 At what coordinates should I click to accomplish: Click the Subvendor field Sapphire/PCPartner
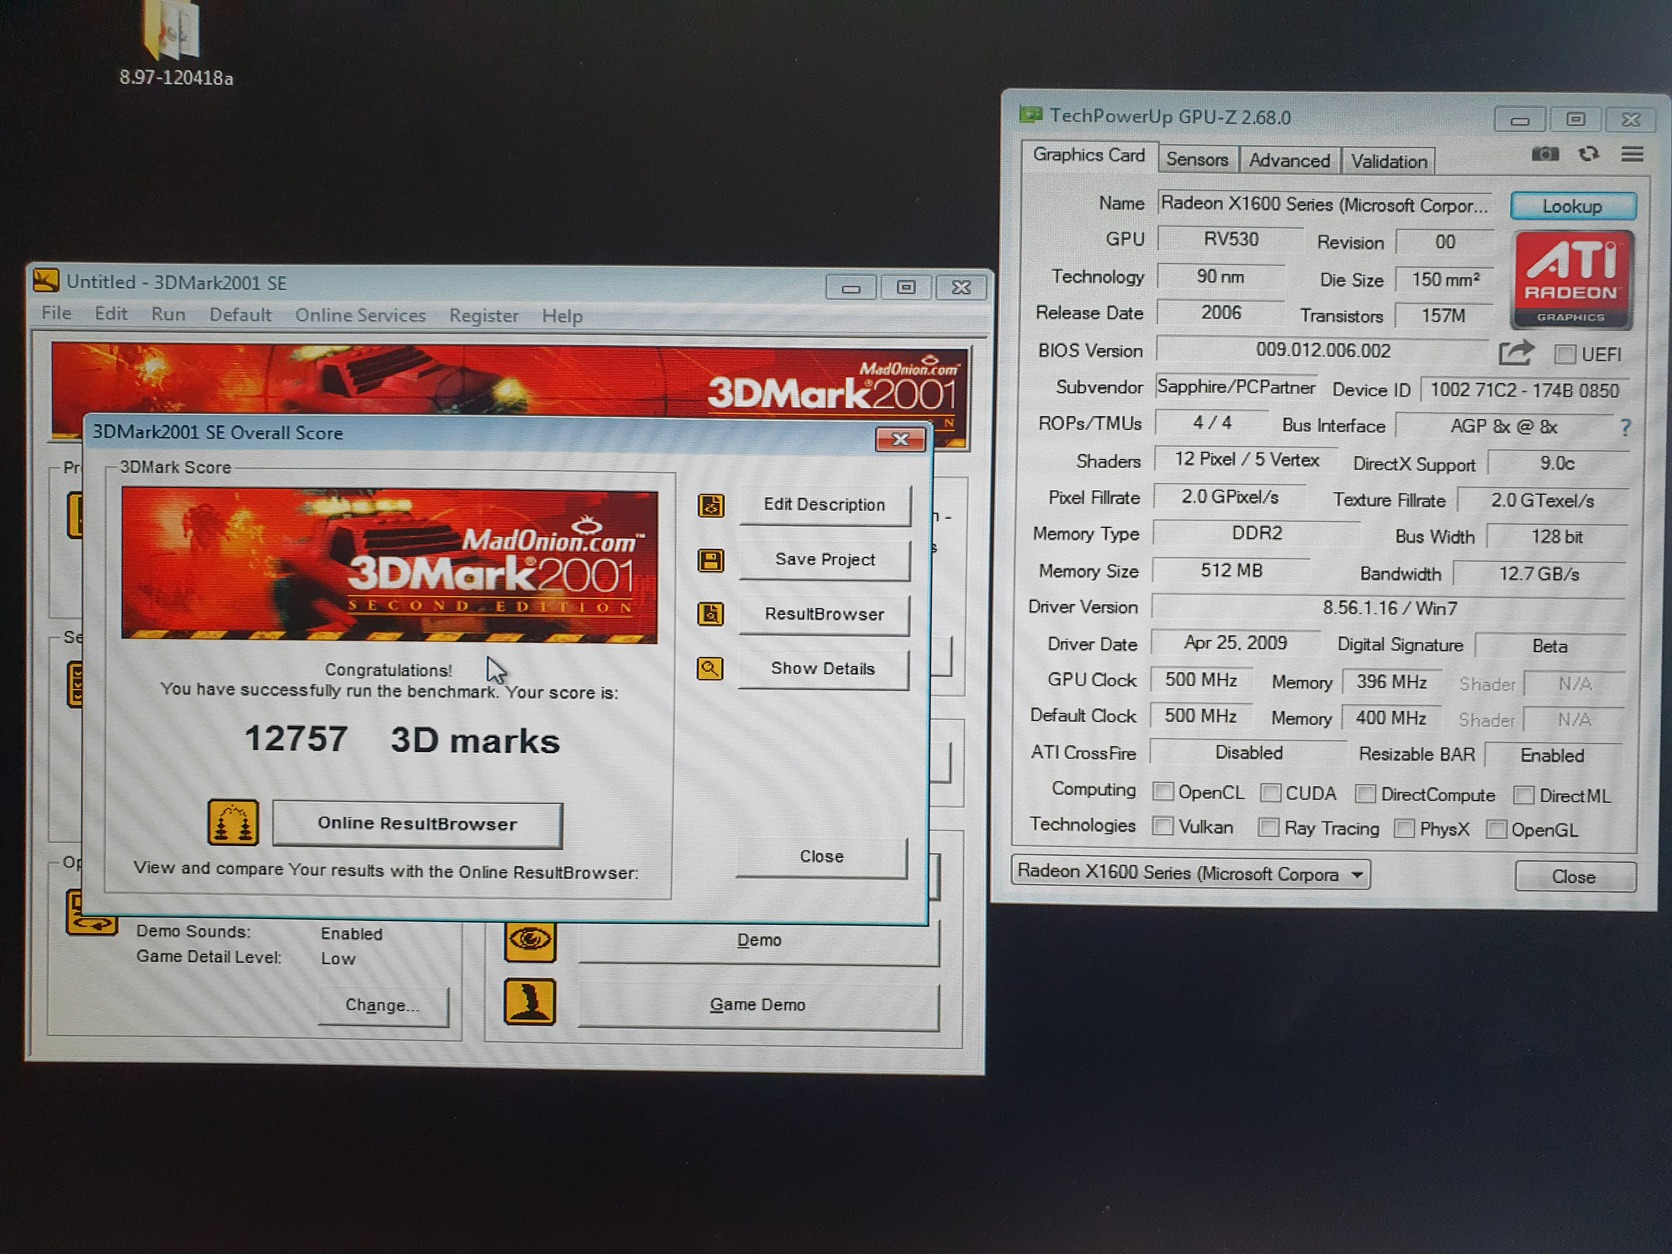[1236, 387]
